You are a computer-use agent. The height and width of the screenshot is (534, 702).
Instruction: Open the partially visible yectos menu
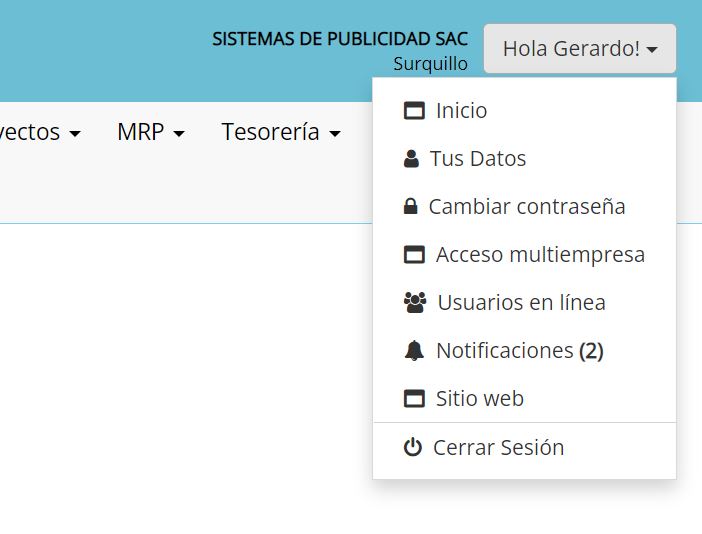click(40, 132)
